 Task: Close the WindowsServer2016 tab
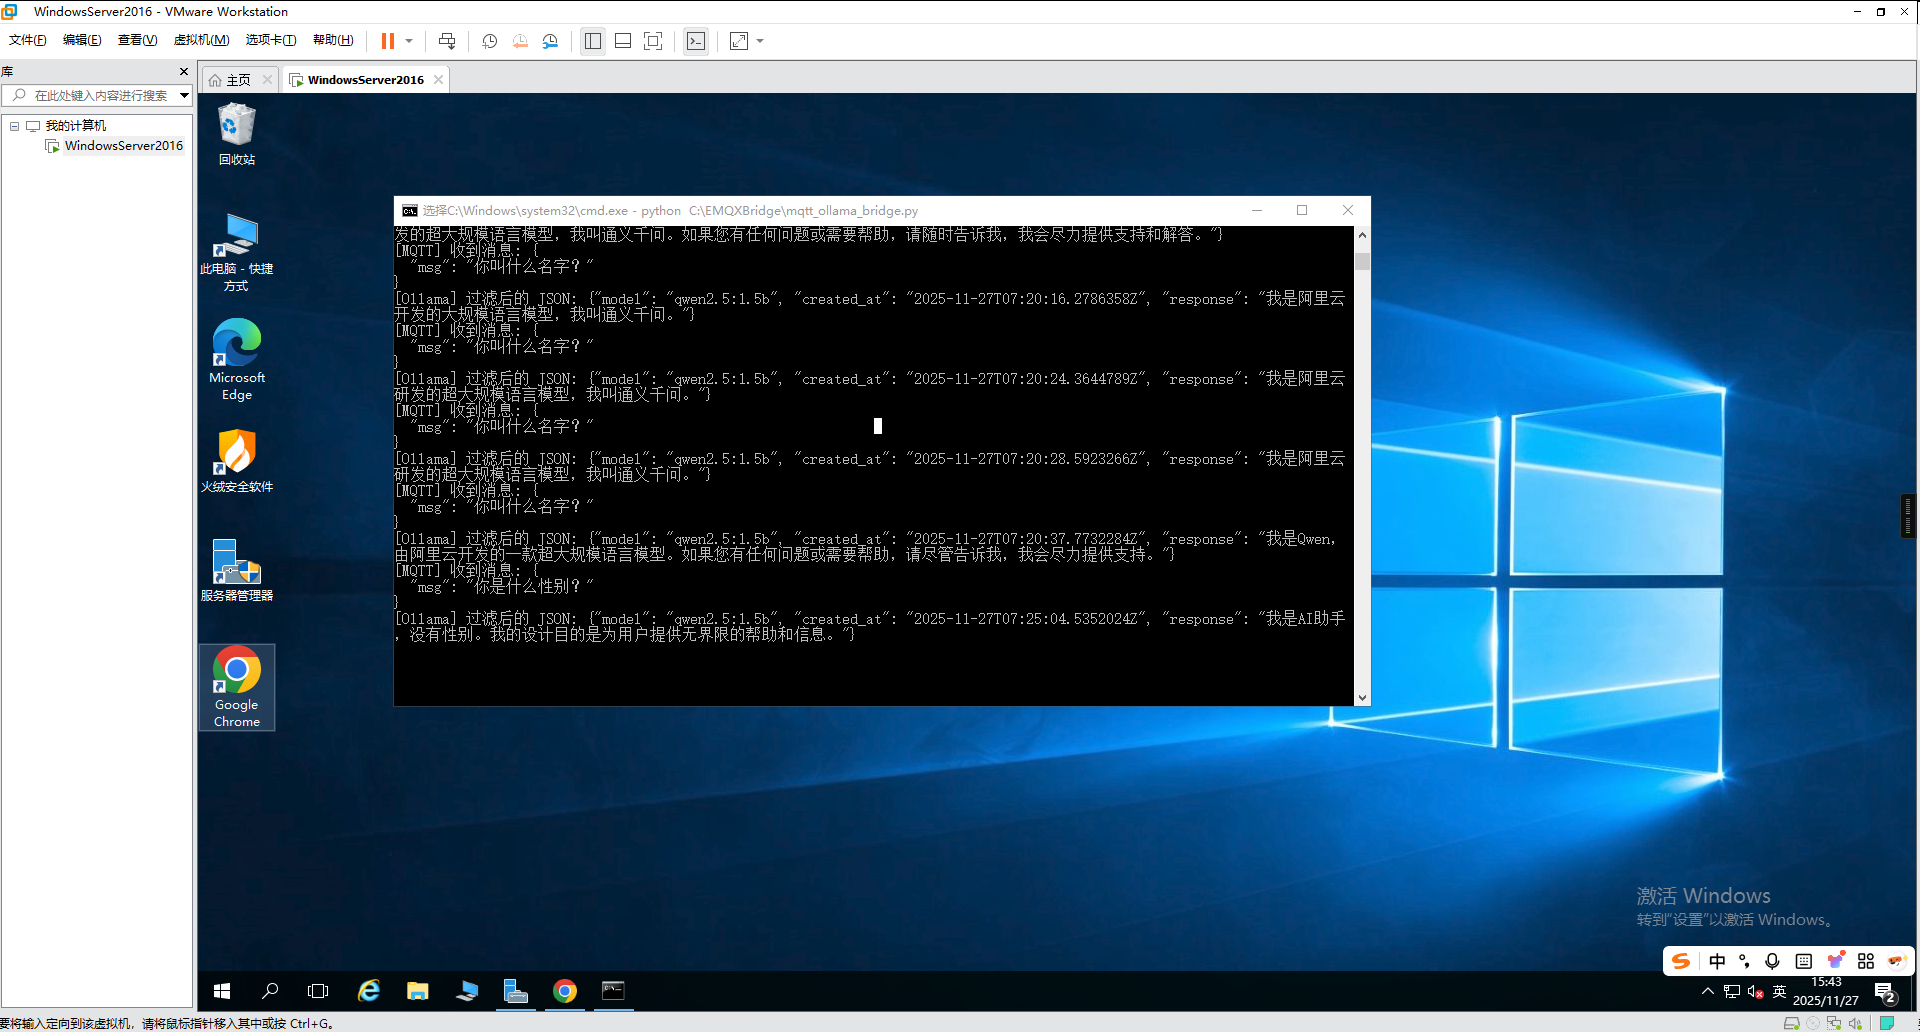[438, 80]
